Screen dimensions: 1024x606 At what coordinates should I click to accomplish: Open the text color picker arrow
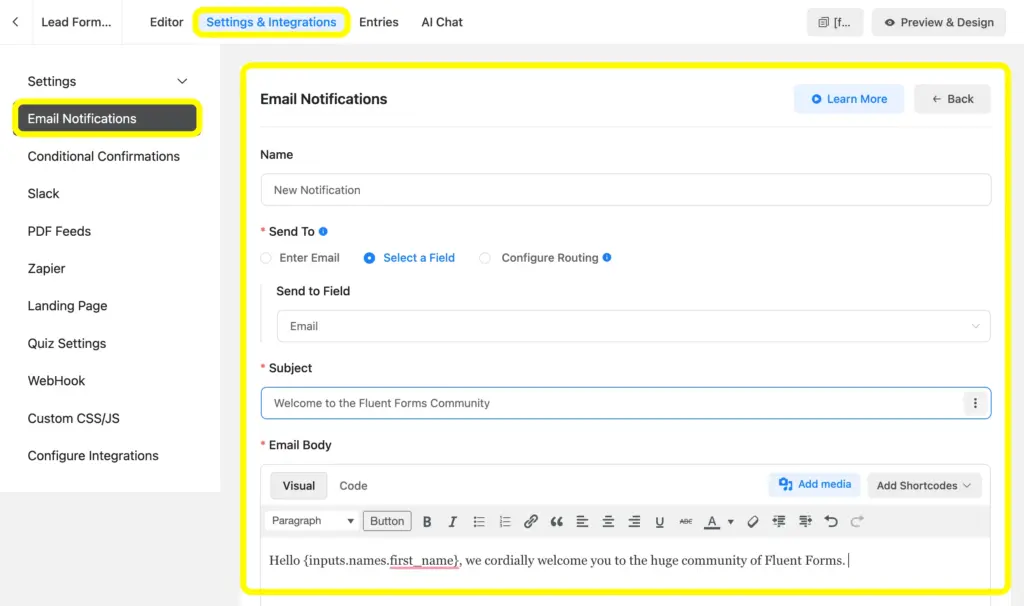tap(731, 521)
